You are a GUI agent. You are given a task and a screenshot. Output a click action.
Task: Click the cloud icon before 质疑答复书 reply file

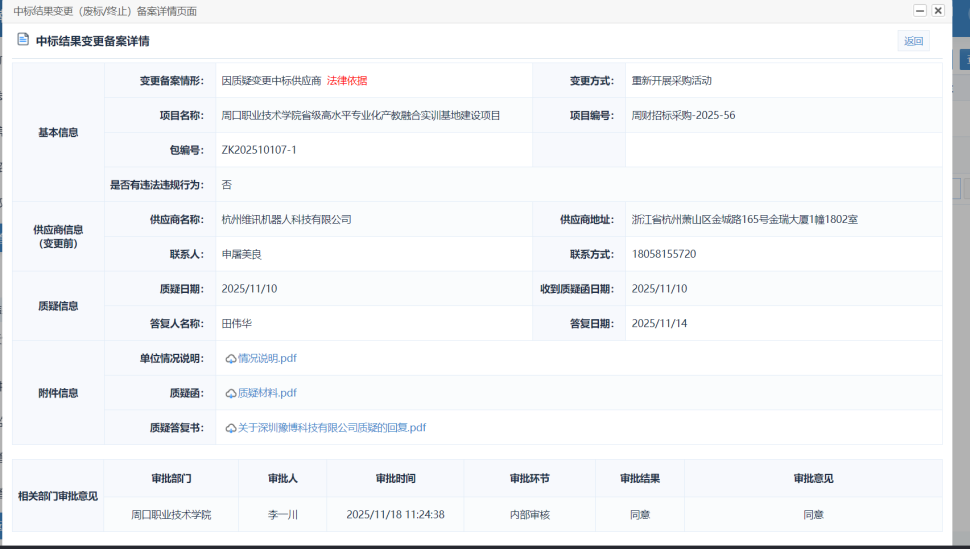point(231,428)
